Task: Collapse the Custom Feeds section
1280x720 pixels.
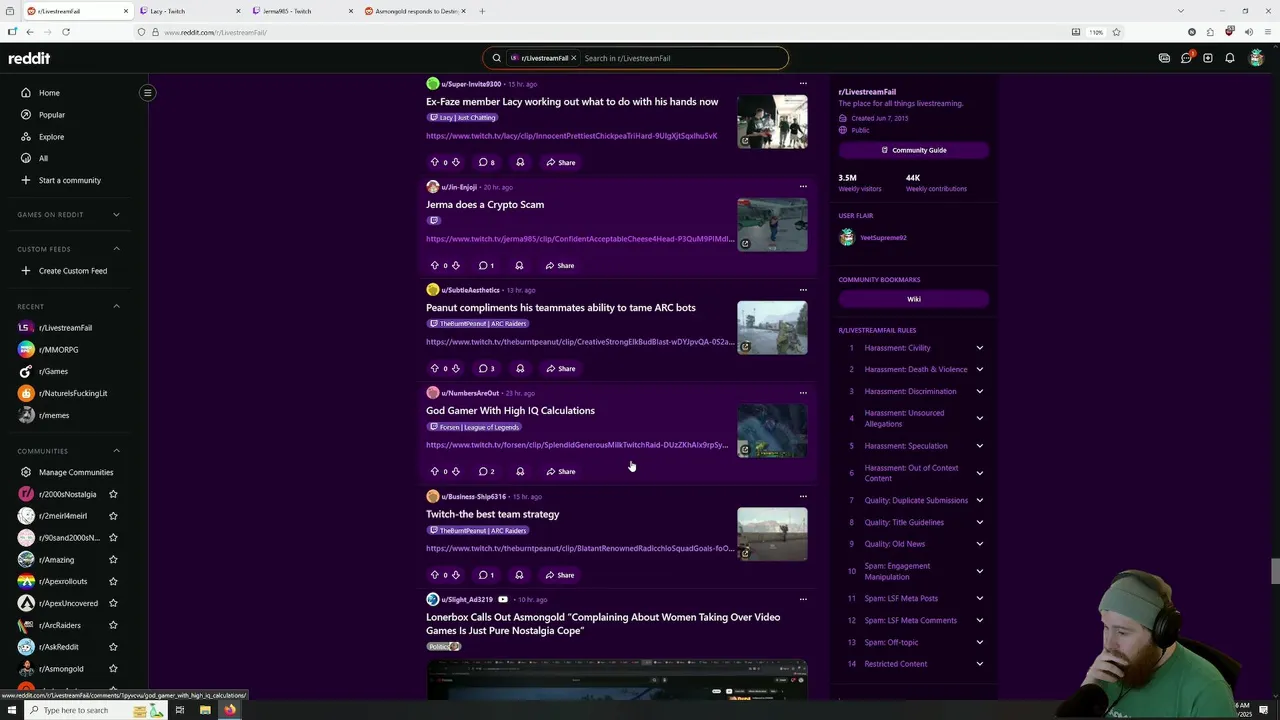Action: click(116, 249)
